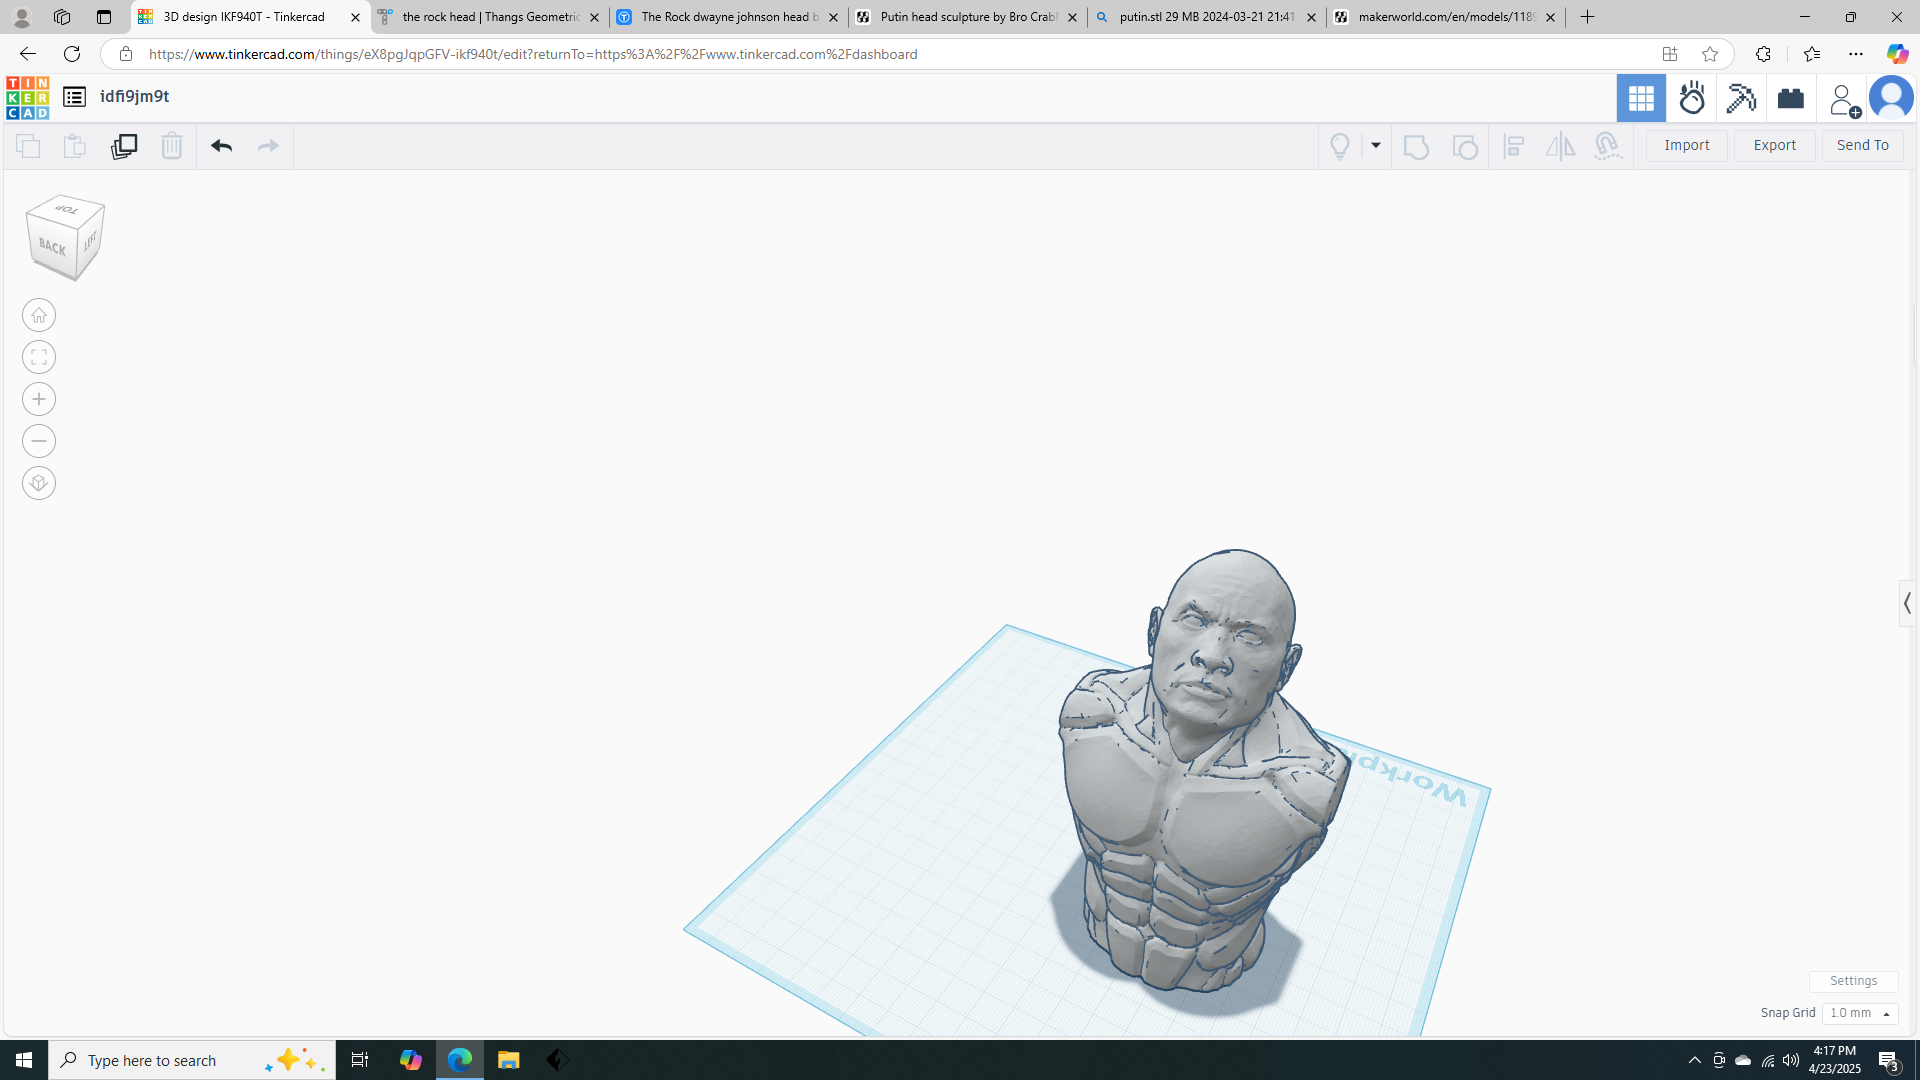
Task: Click the Home view button
Action: point(39,316)
